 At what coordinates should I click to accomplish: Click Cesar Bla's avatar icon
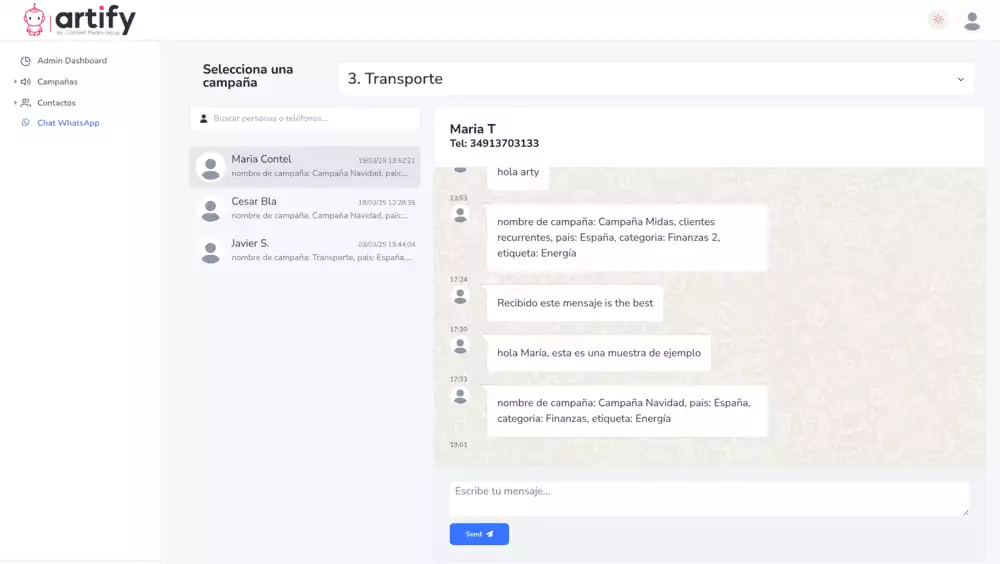210,209
